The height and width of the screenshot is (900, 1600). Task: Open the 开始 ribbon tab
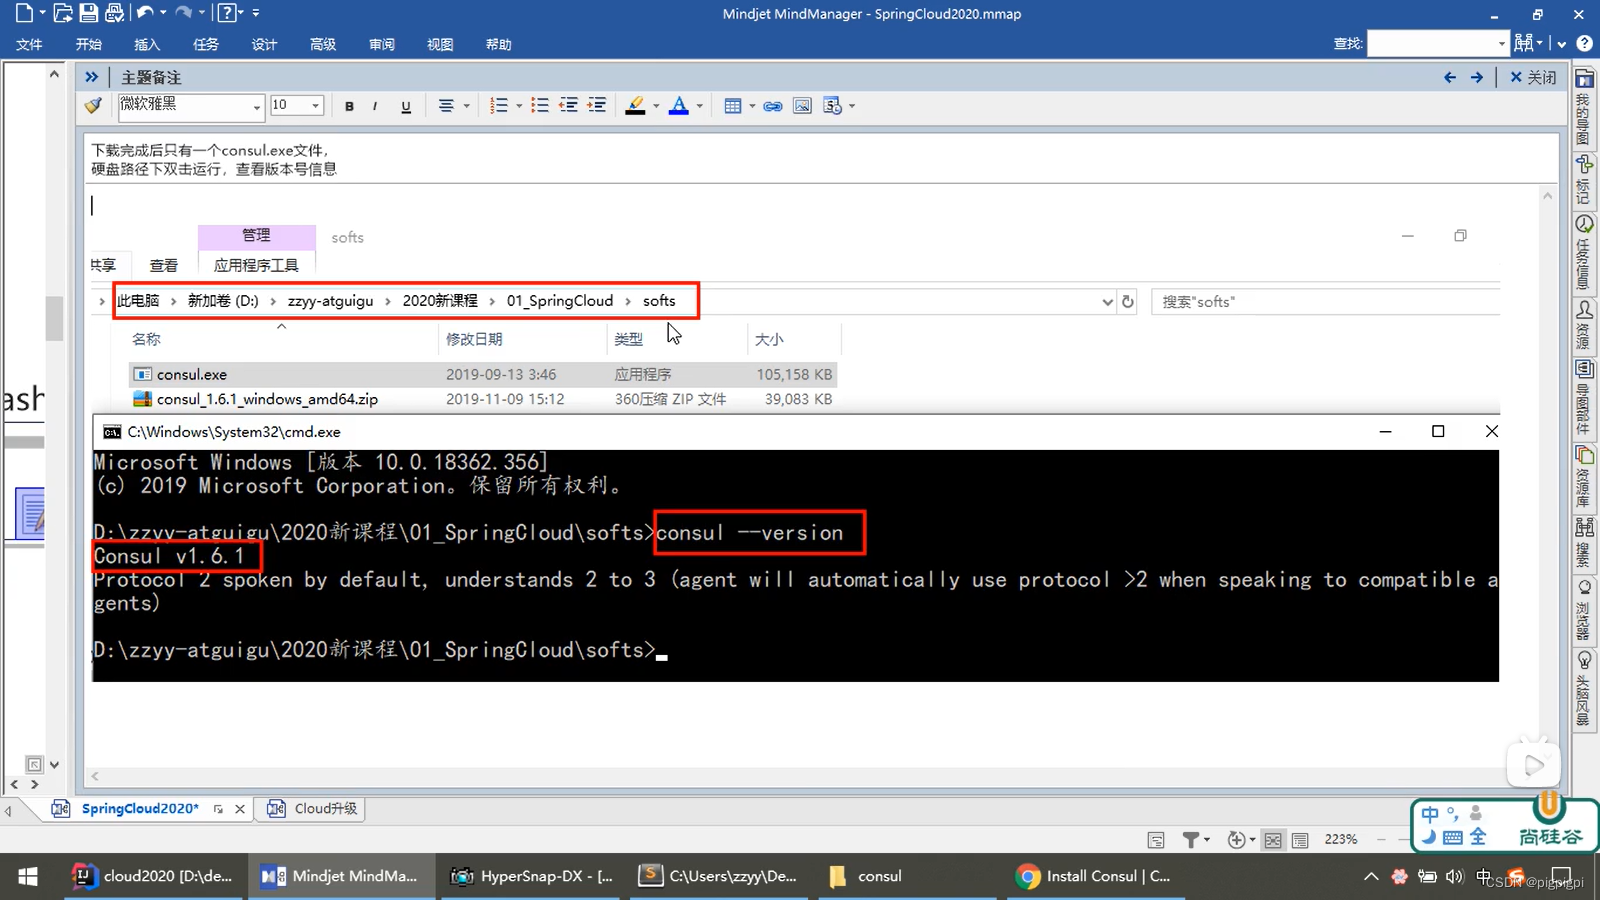coord(88,44)
